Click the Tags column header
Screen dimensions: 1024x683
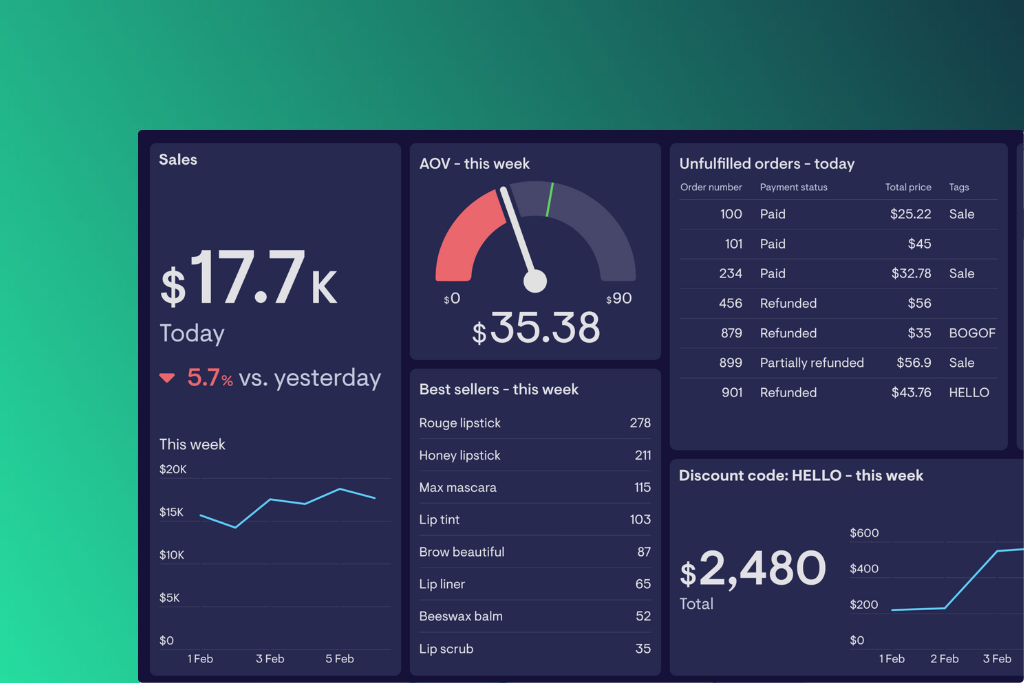point(959,187)
